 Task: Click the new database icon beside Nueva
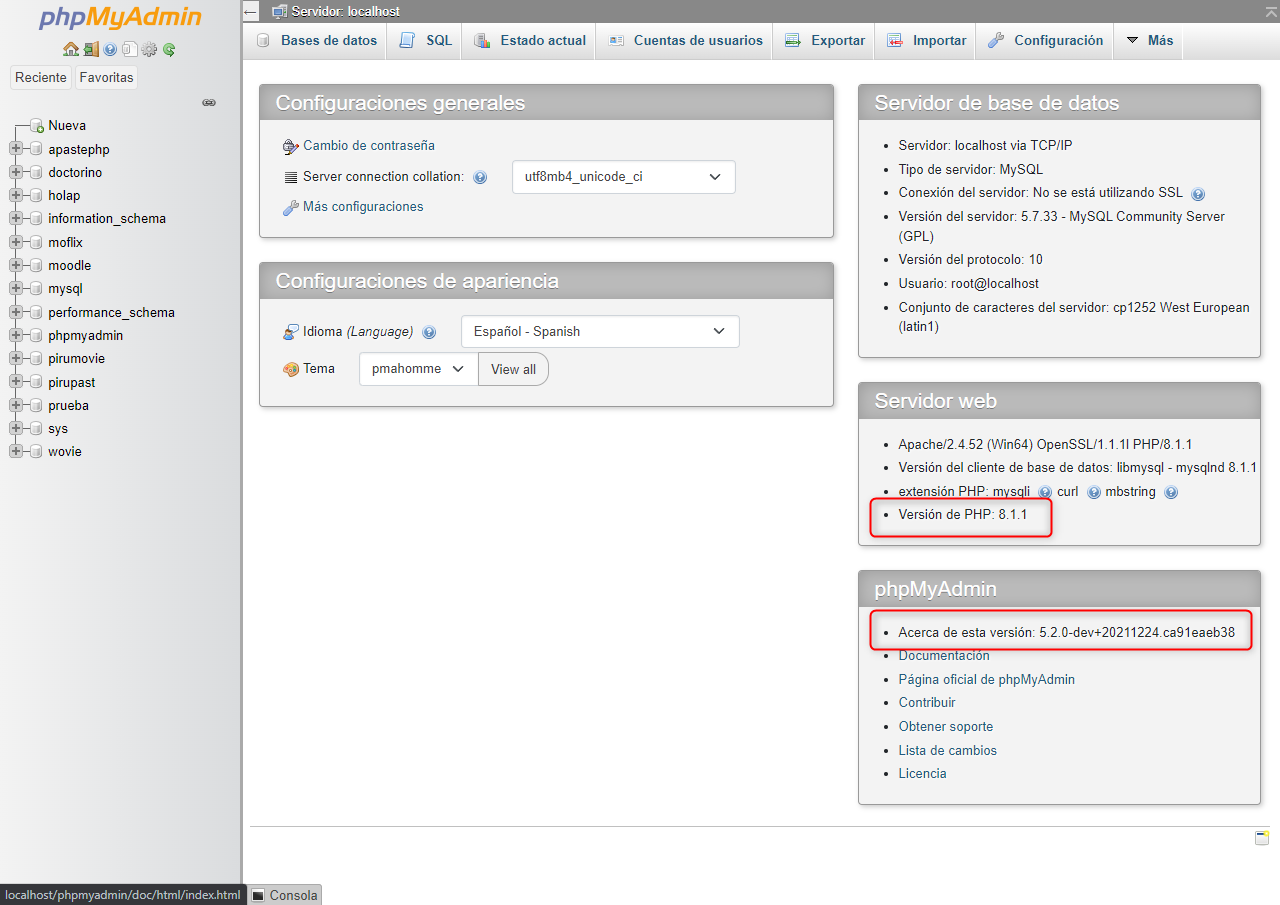tap(37, 126)
